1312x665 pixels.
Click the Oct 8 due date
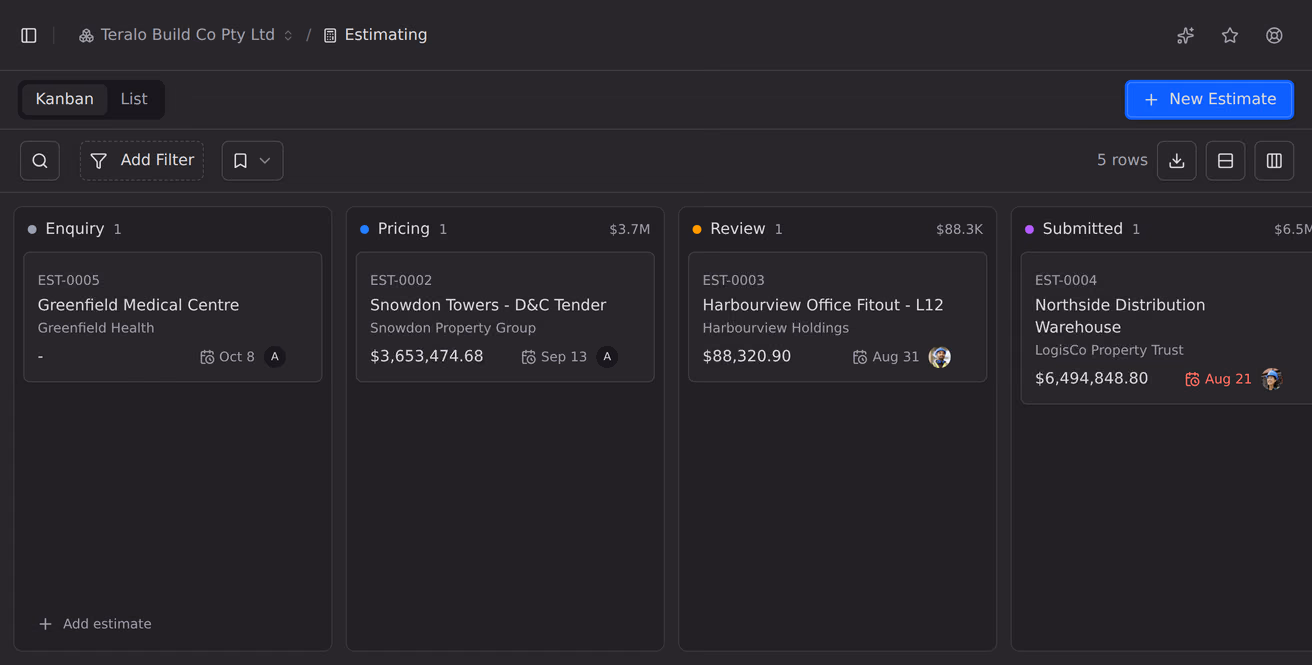227,357
